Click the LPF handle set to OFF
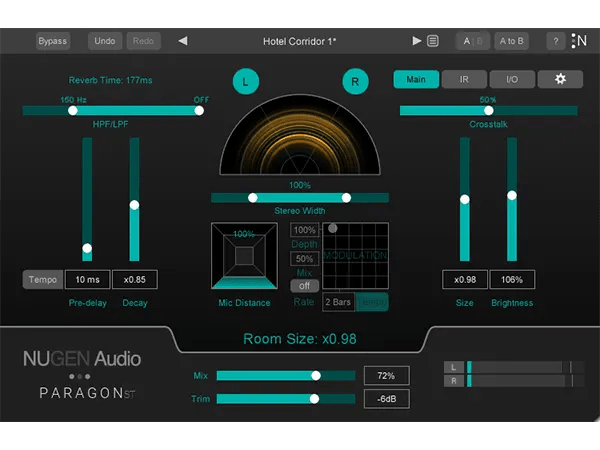This screenshot has height=450, width=600. coord(199,111)
